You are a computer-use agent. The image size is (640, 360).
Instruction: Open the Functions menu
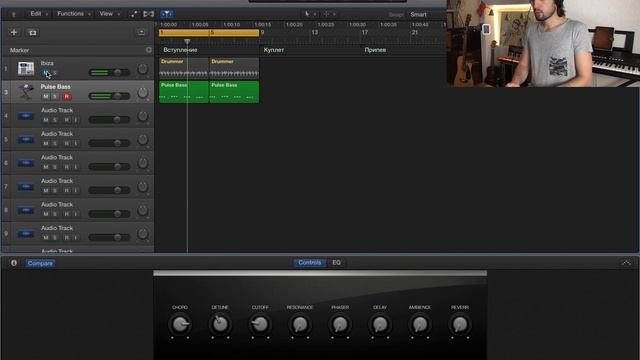[73, 14]
